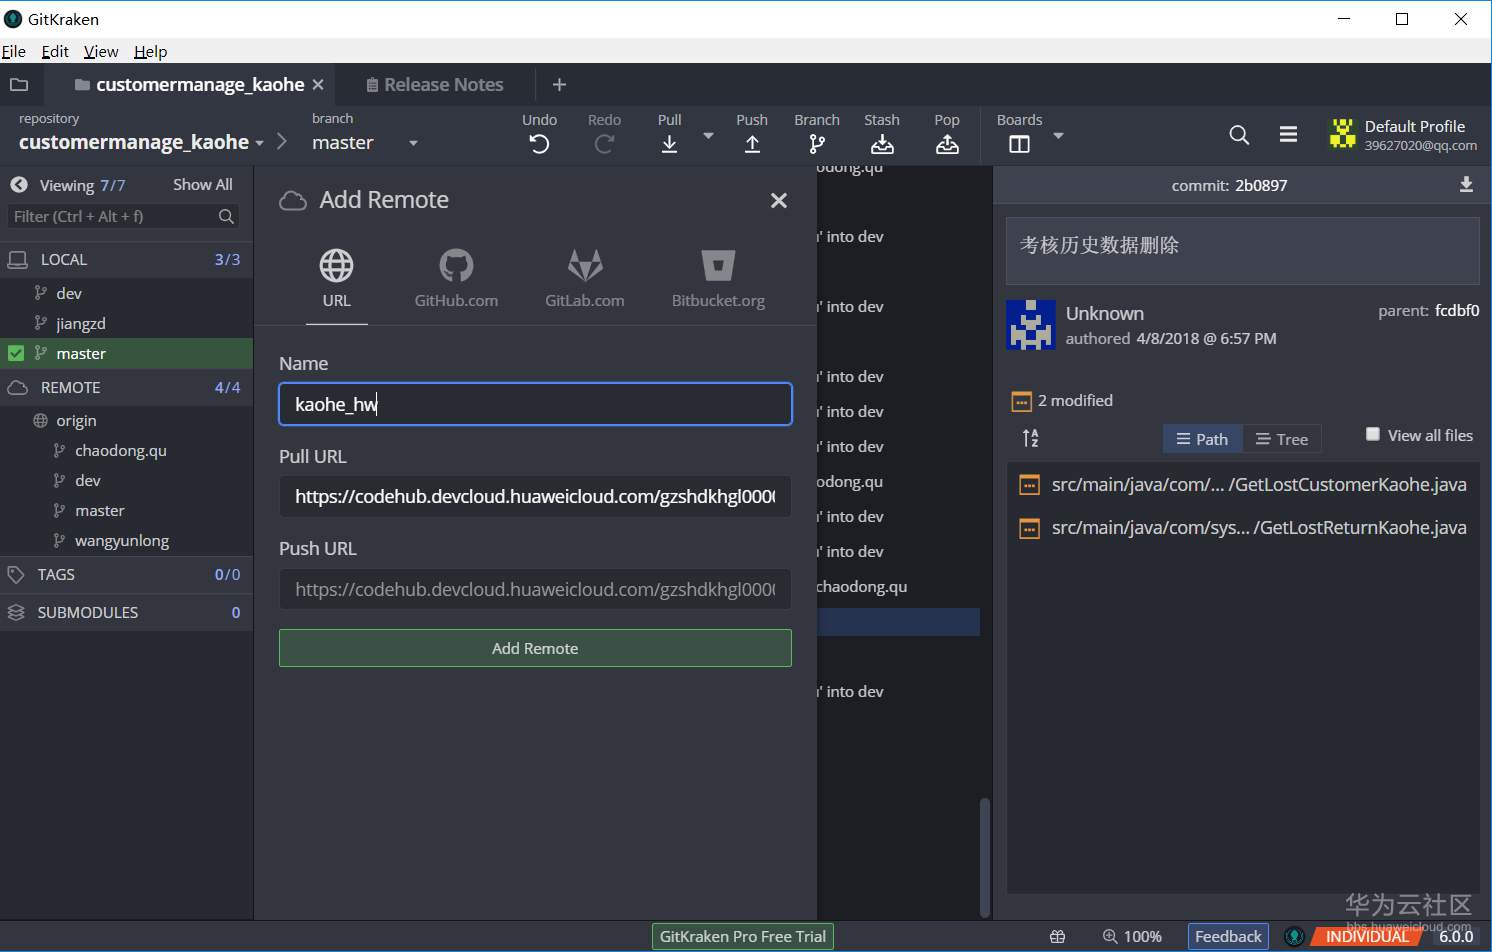Click the Default Profile avatar
The height and width of the screenshot is (952, 1492).
pyautogui.click(x=1342, y=134)
